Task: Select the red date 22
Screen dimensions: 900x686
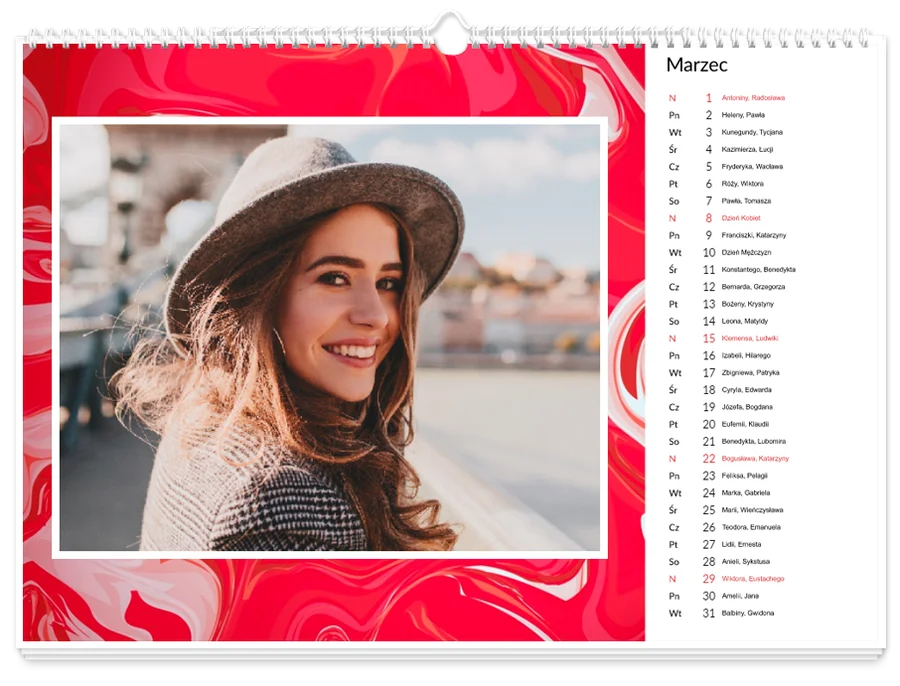Action: pos(709,459)
